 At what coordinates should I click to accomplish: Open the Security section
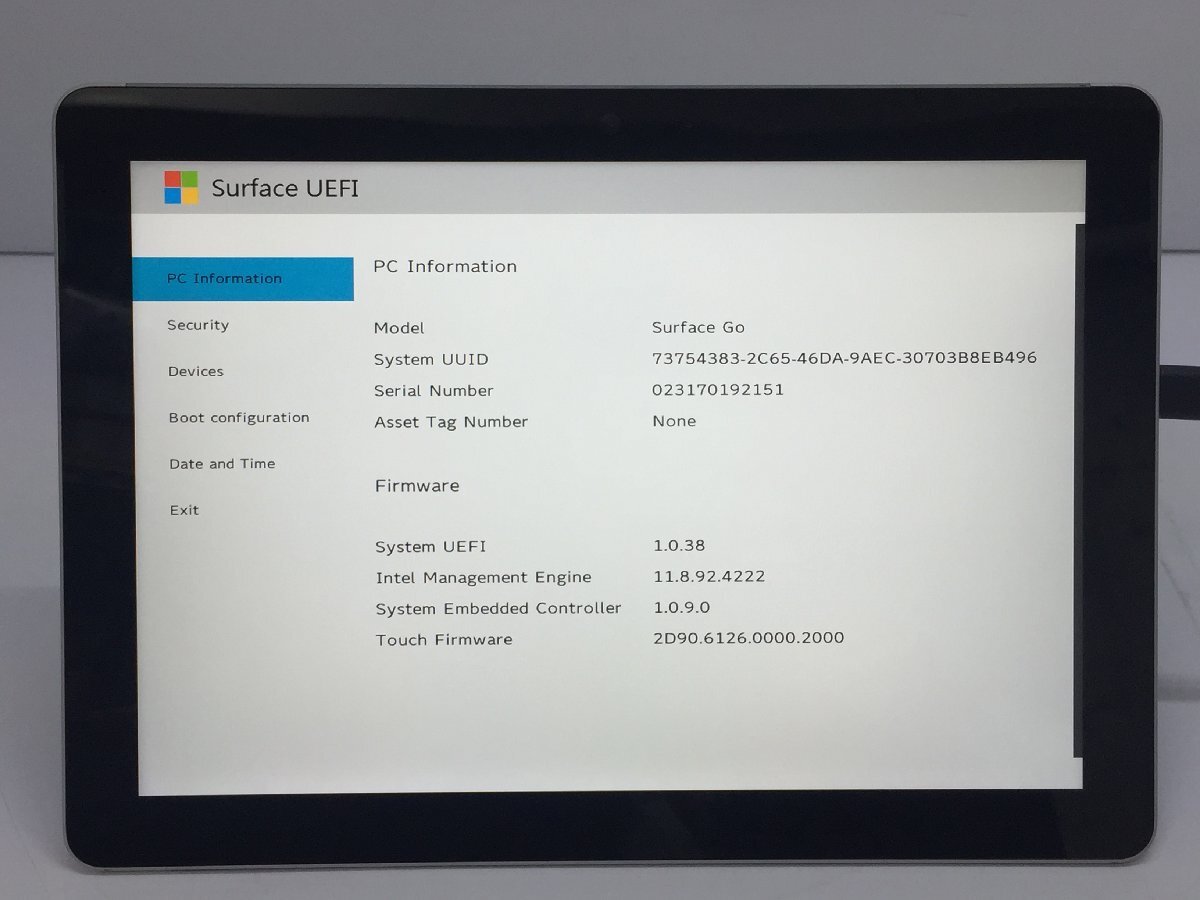click(198, 325)
